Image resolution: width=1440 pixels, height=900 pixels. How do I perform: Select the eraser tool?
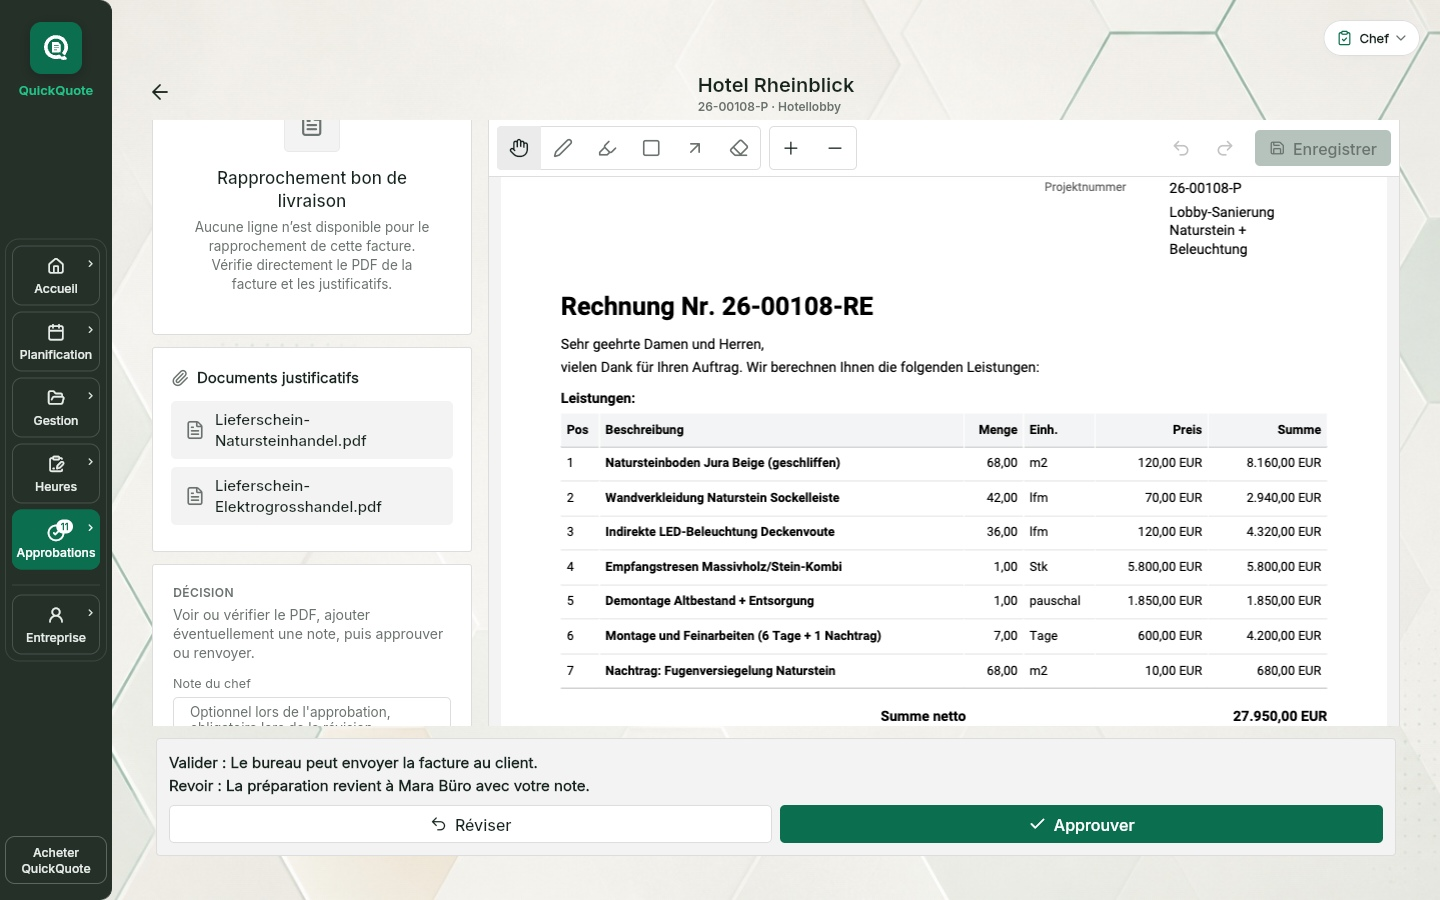pos(739,148)
